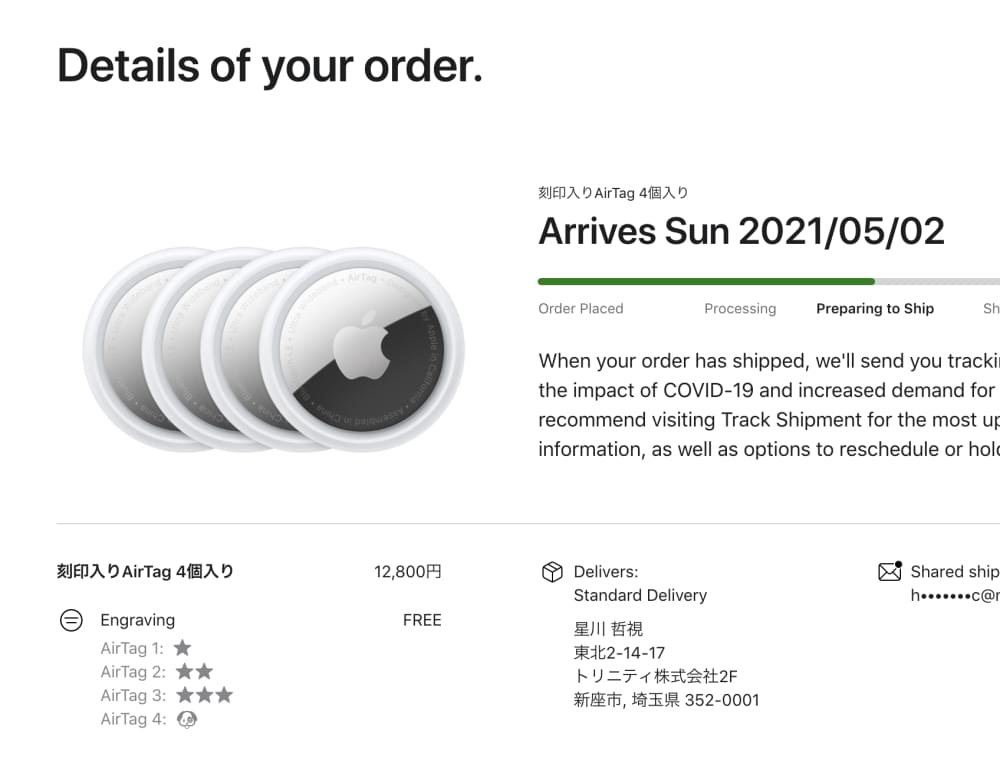The width and height of the screenshot is (1000, 767).
Task: Click the two-star engraving for AirTag 2
Action: pyautogui.click(x=194, y=672)
